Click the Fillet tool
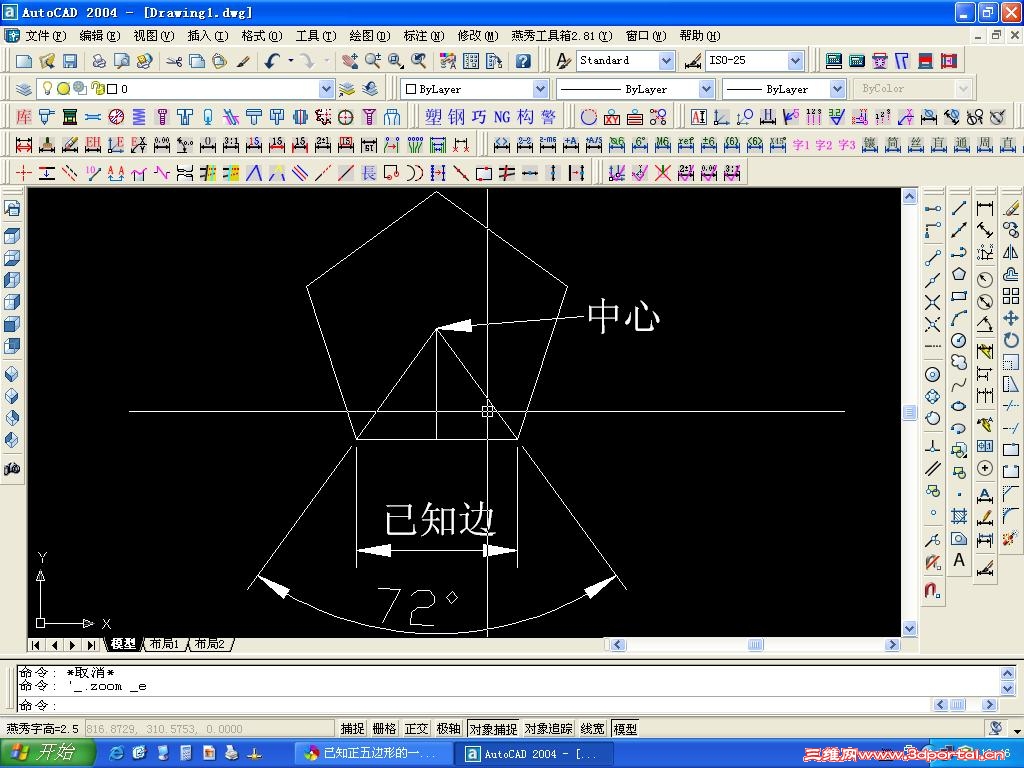This screenshot has height=768, width=1024. pyautogui.click(x=1011, y=516)
